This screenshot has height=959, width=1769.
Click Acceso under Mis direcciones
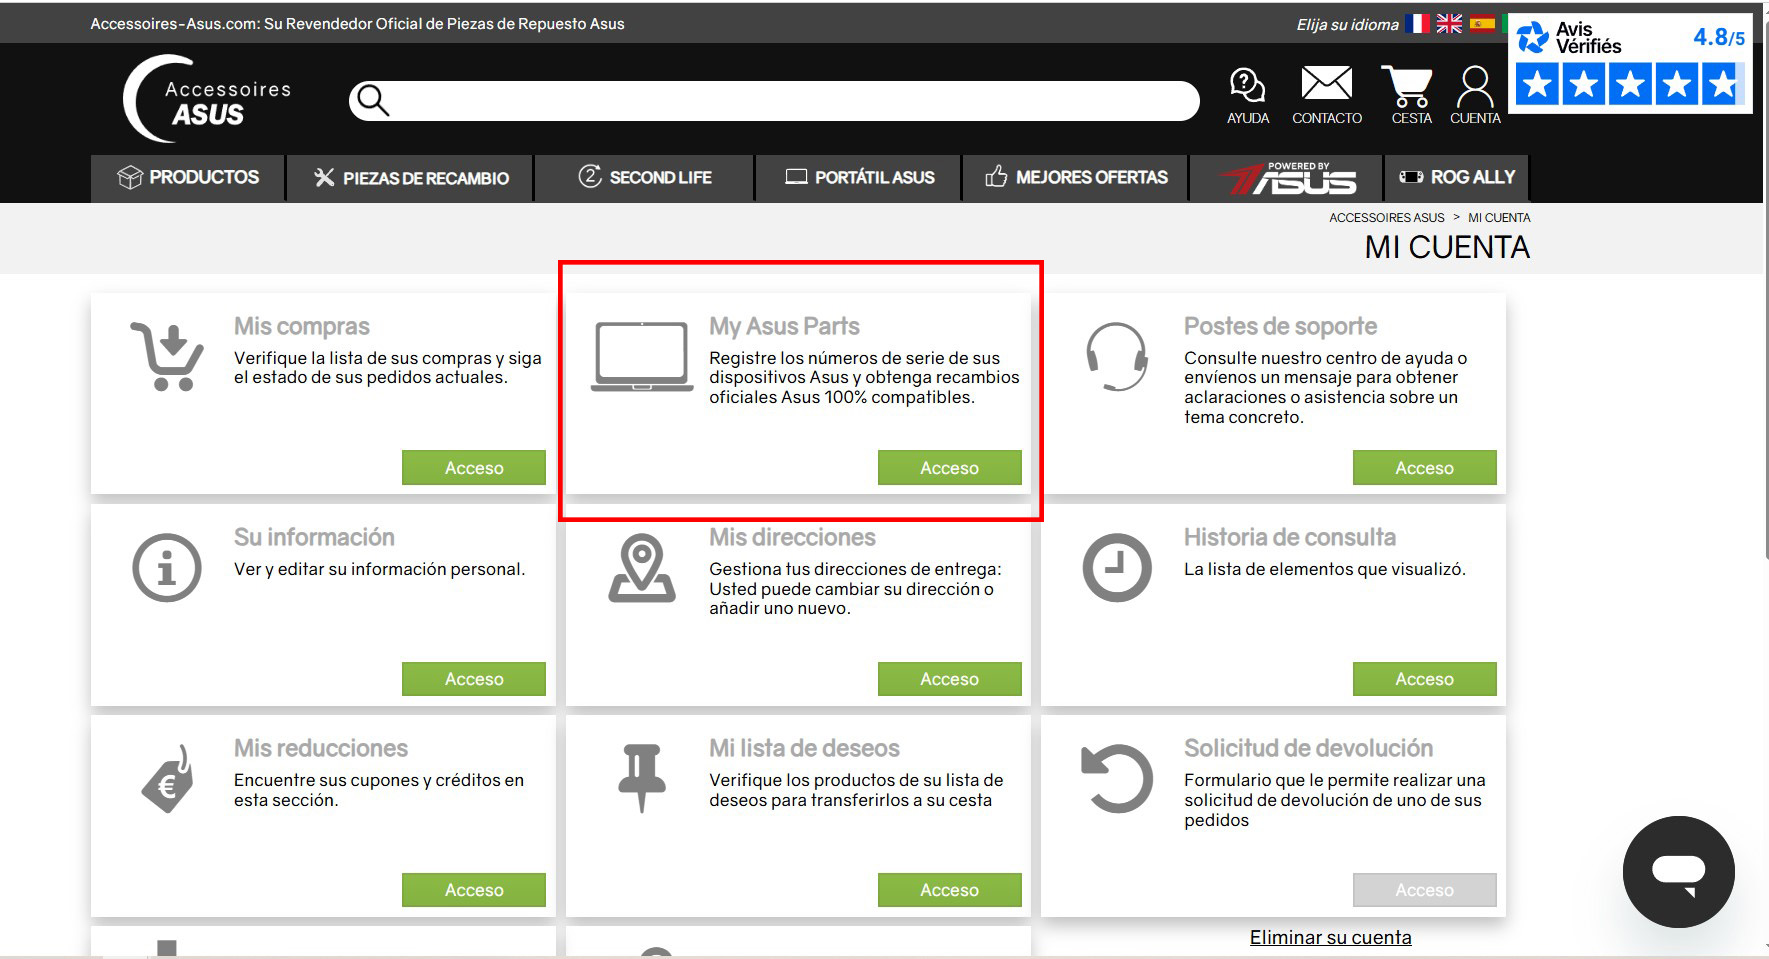pyautogui.click(x=950, y=679)
